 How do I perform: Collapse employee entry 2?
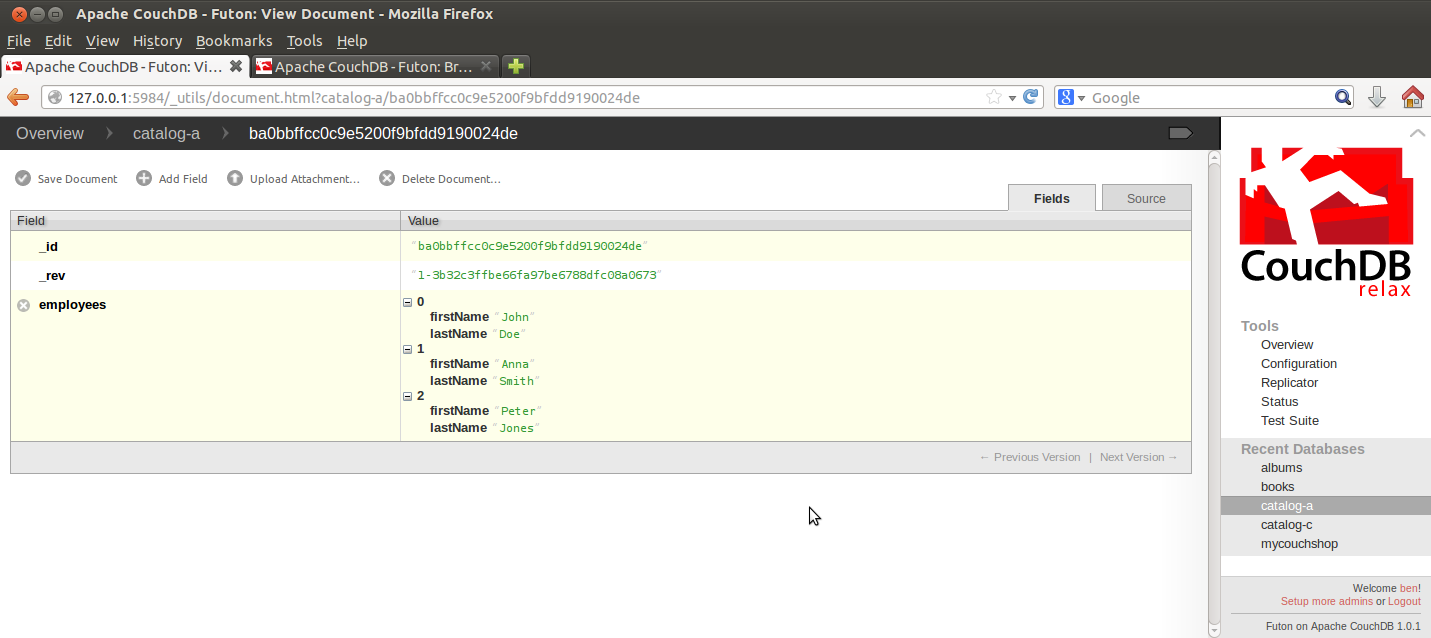407,396
